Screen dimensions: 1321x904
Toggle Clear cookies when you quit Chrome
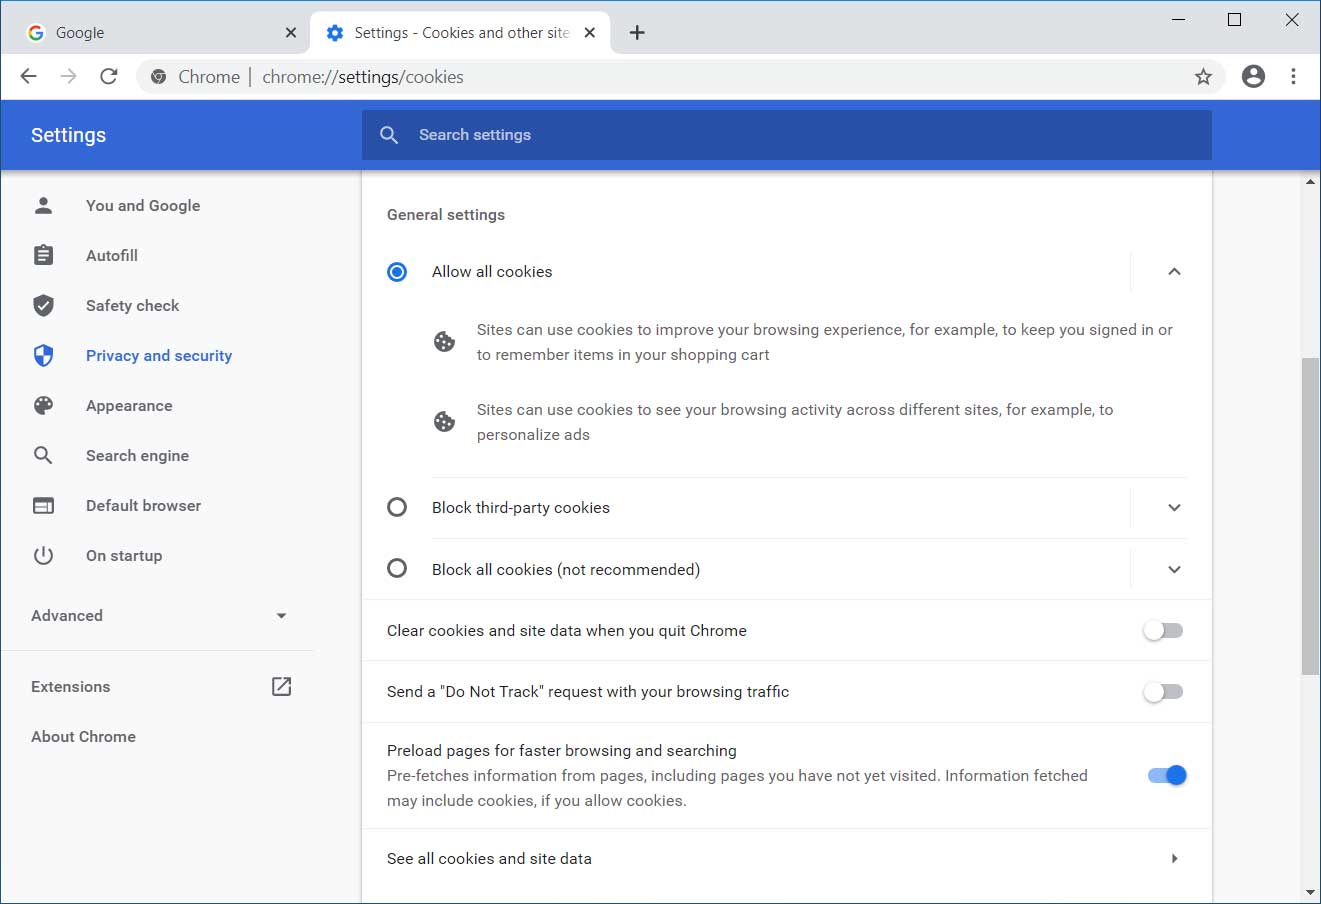pos(1164,631)
